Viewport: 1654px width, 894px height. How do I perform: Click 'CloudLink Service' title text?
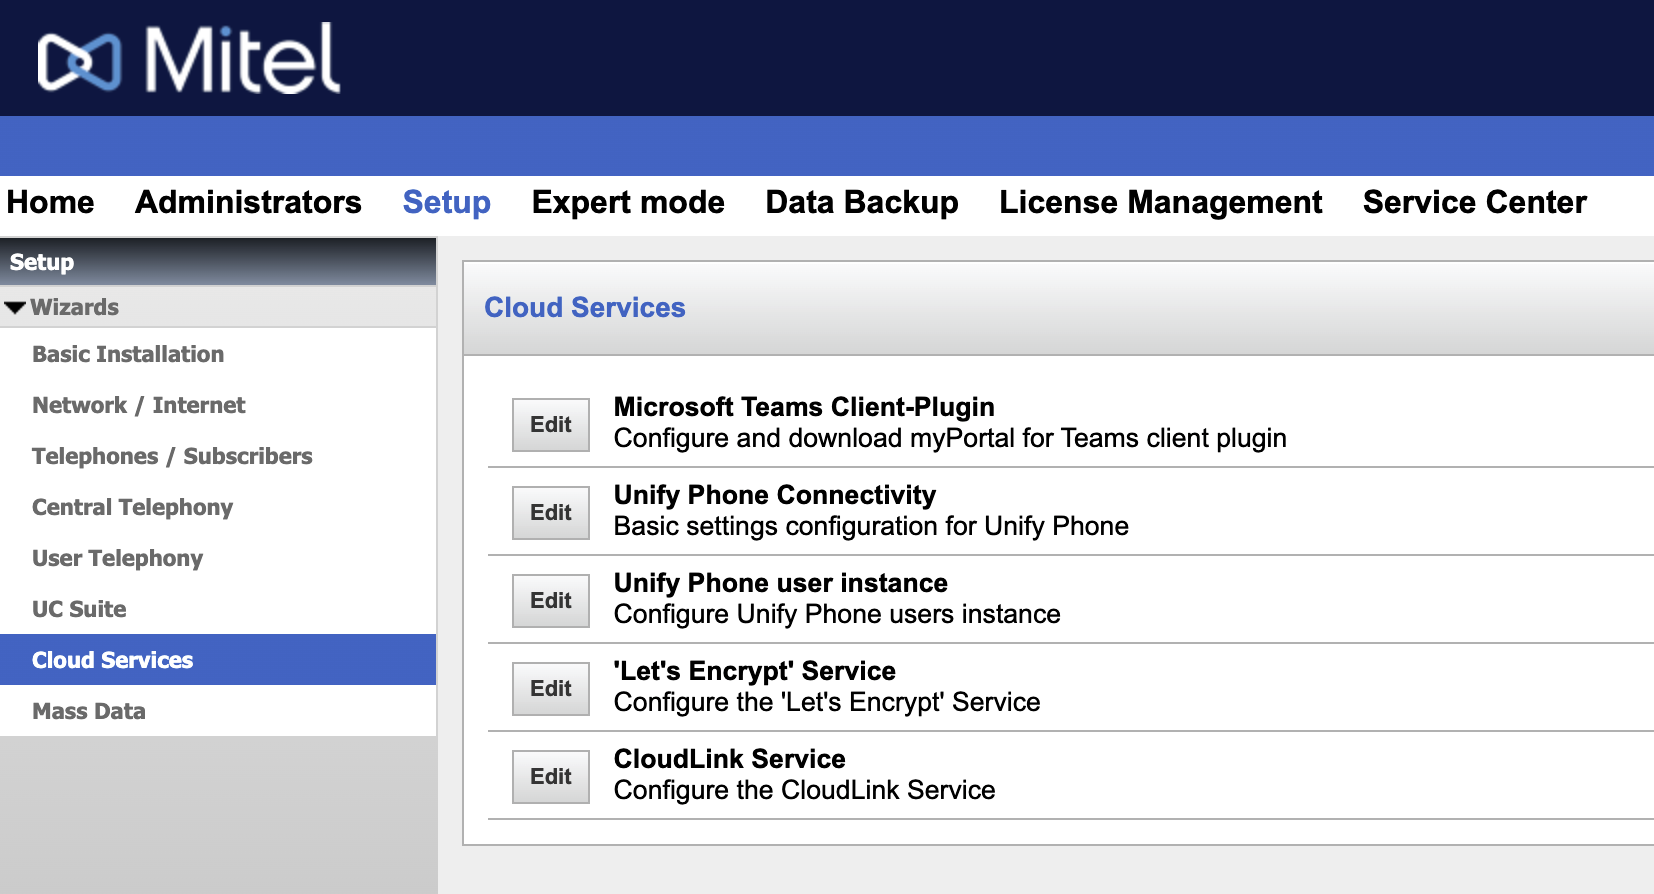click(x=730, y=759)
